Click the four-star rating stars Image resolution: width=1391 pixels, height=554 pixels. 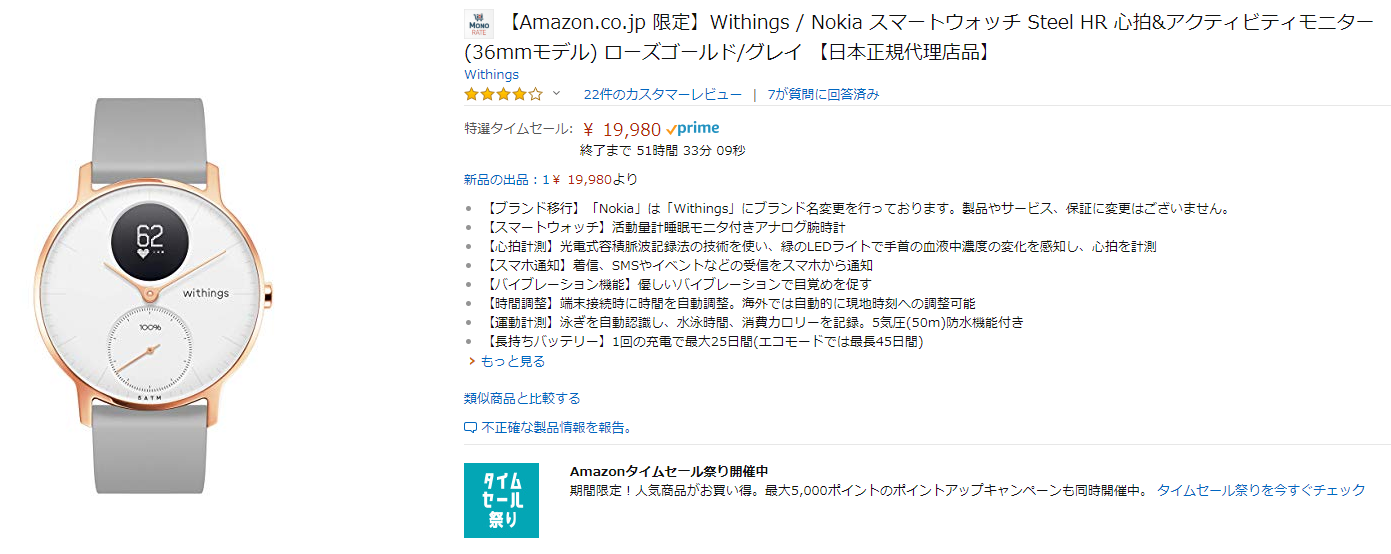[503, 95]
